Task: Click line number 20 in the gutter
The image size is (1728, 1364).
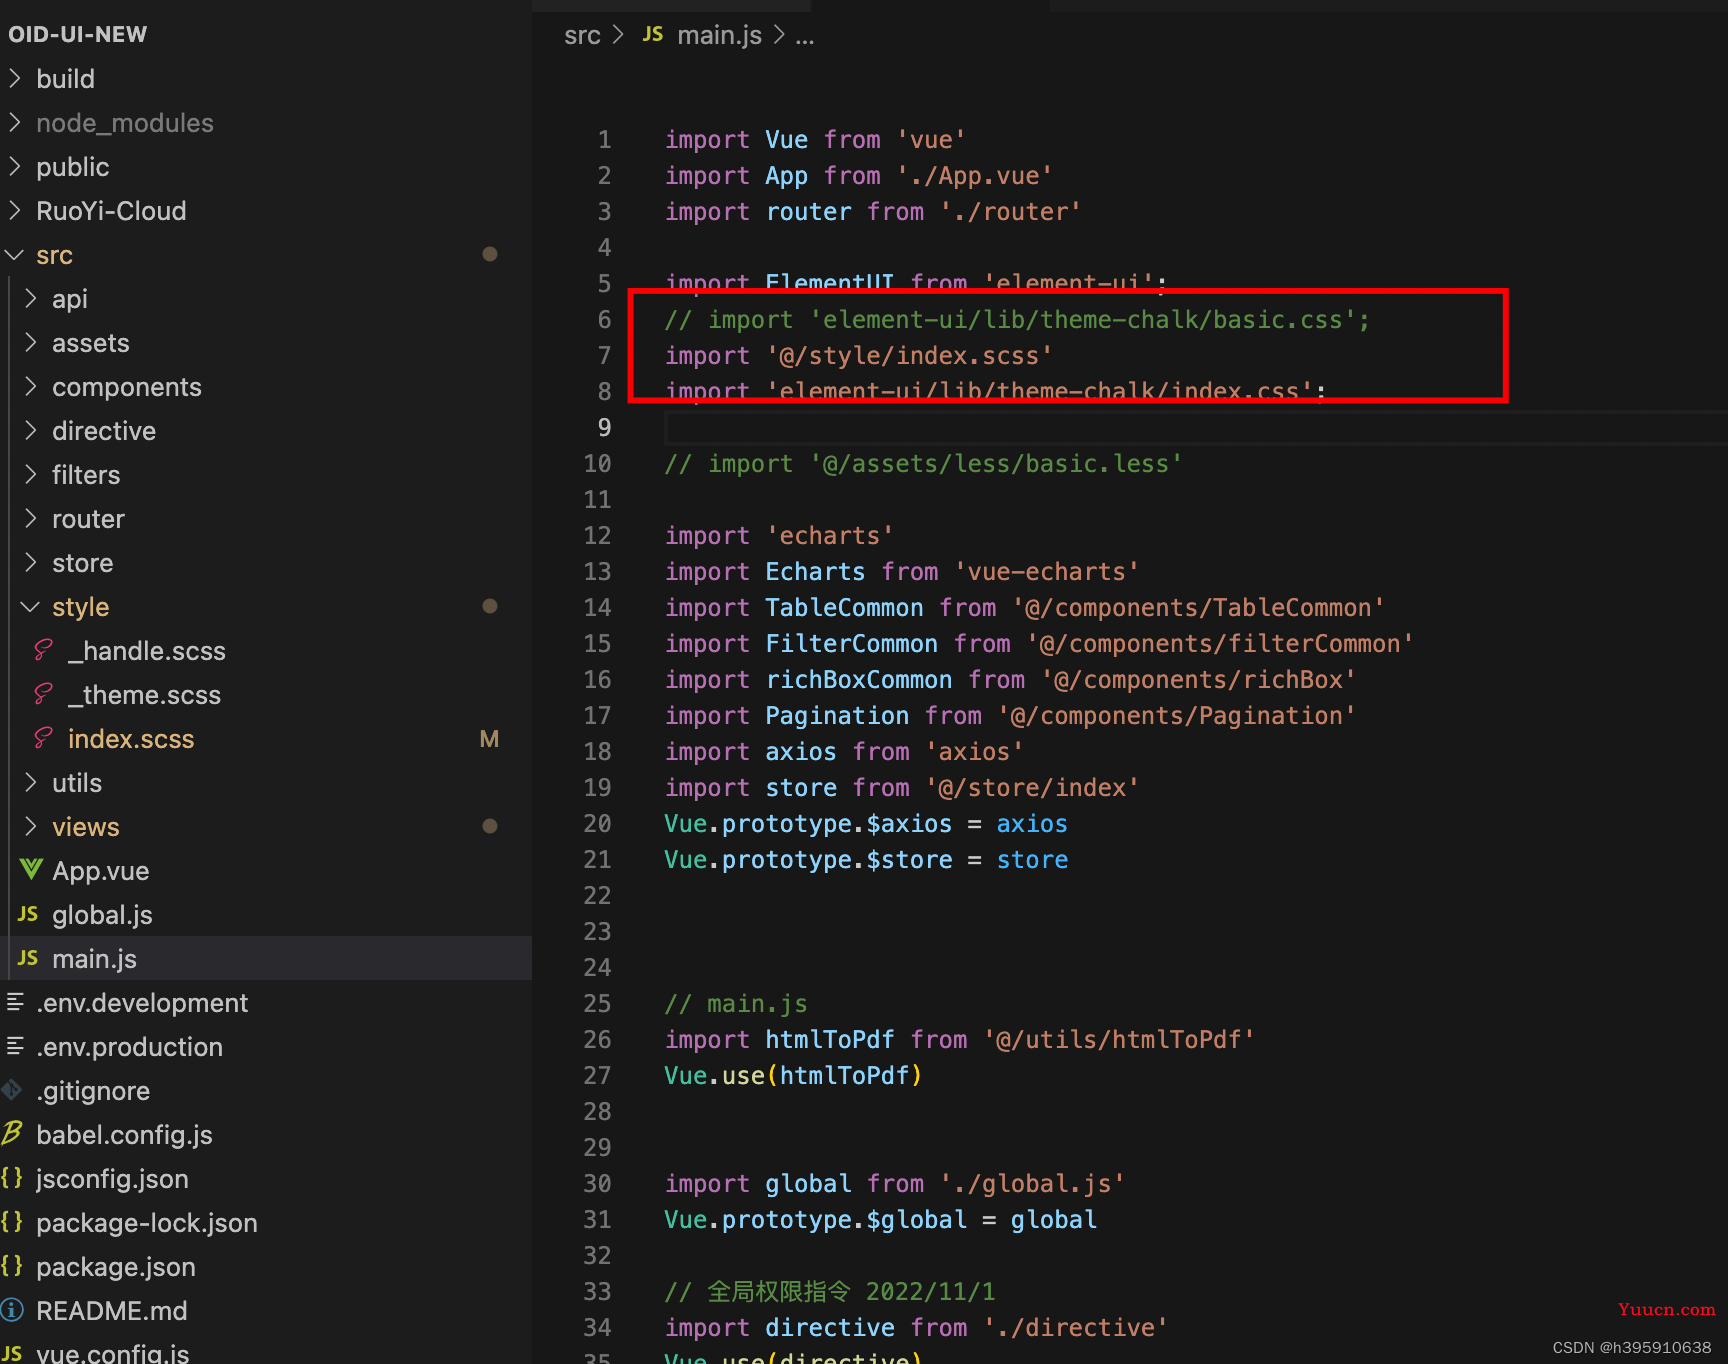Action: click(597, 823)
